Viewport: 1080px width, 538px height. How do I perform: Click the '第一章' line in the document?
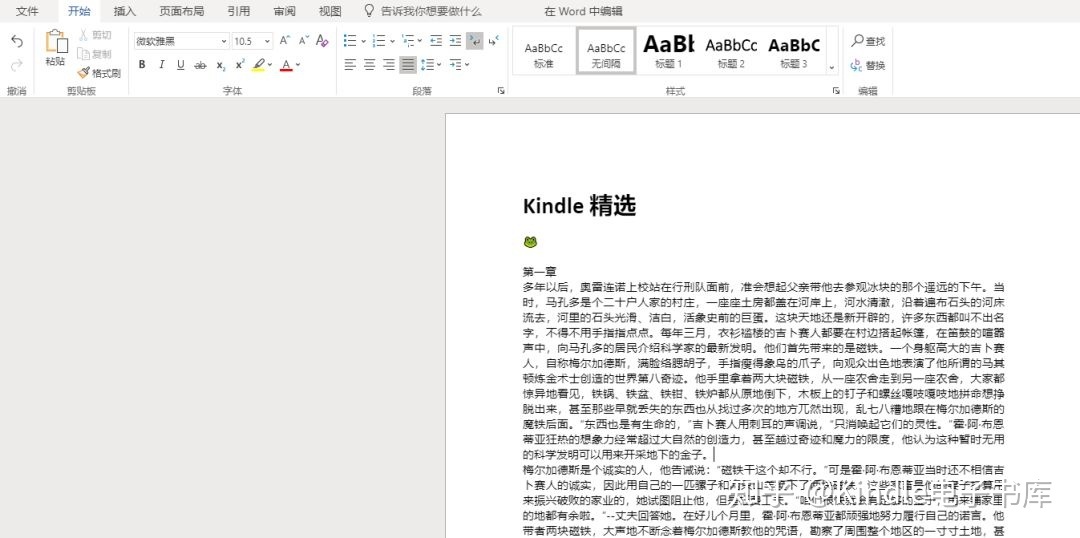click(x=540, y=271)
